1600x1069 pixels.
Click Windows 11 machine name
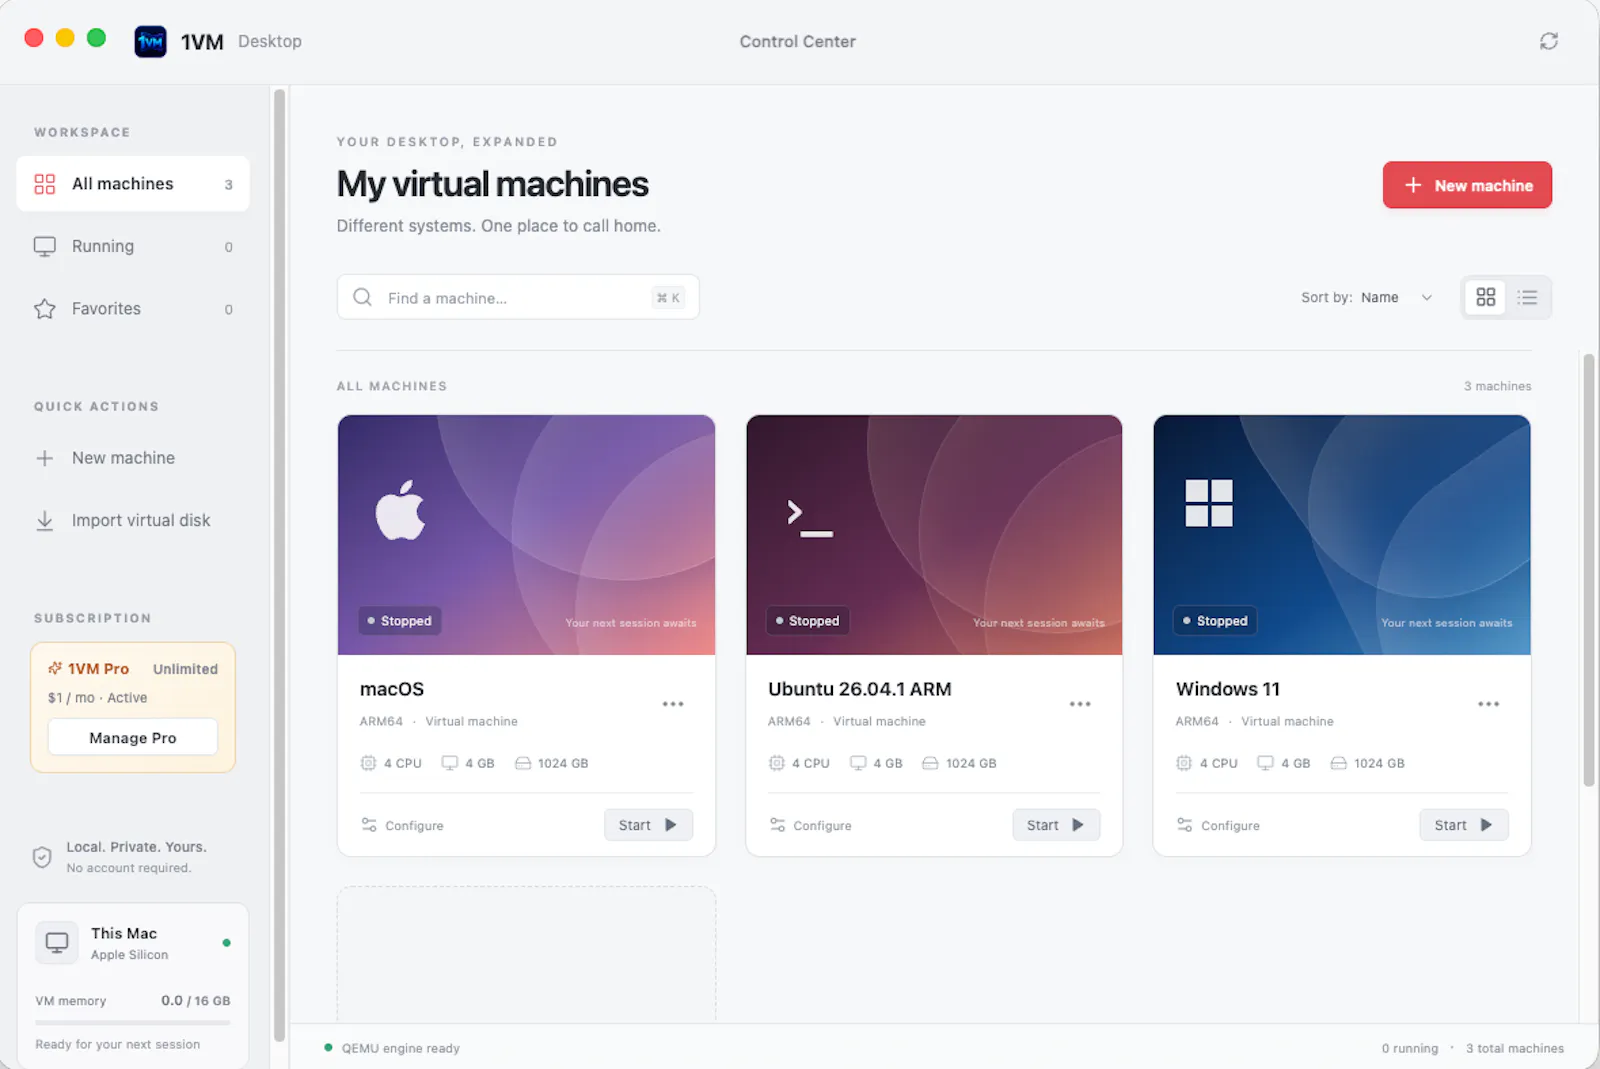click(x=1228, y=689)
